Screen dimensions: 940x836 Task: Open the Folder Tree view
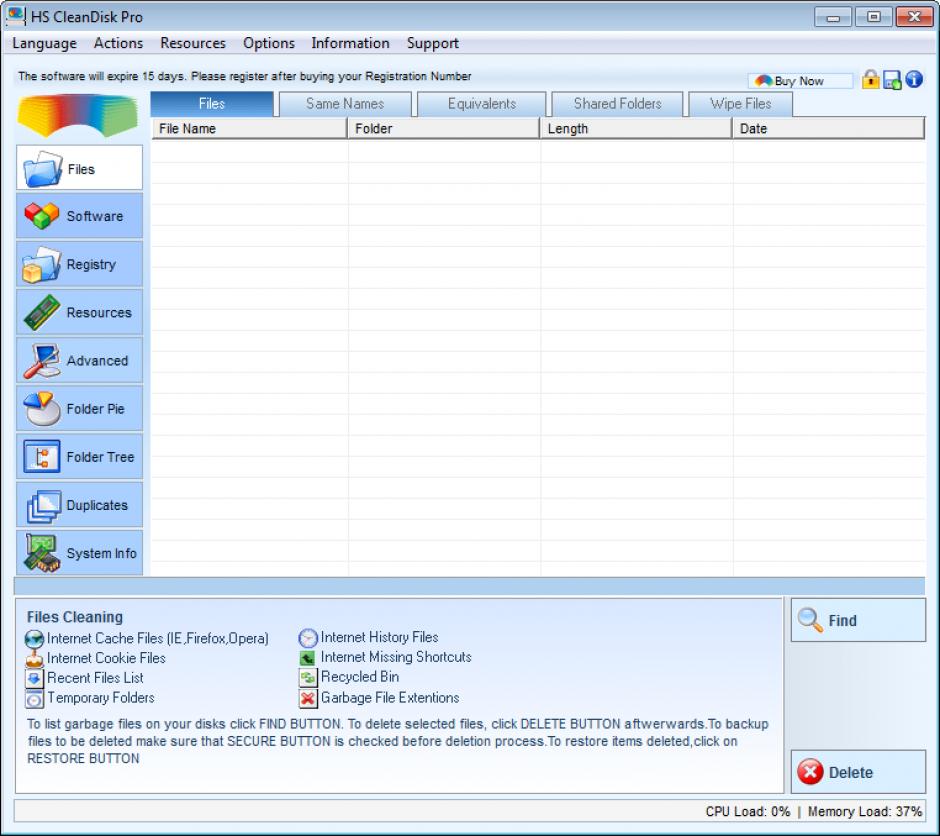(x=80, y=457)
